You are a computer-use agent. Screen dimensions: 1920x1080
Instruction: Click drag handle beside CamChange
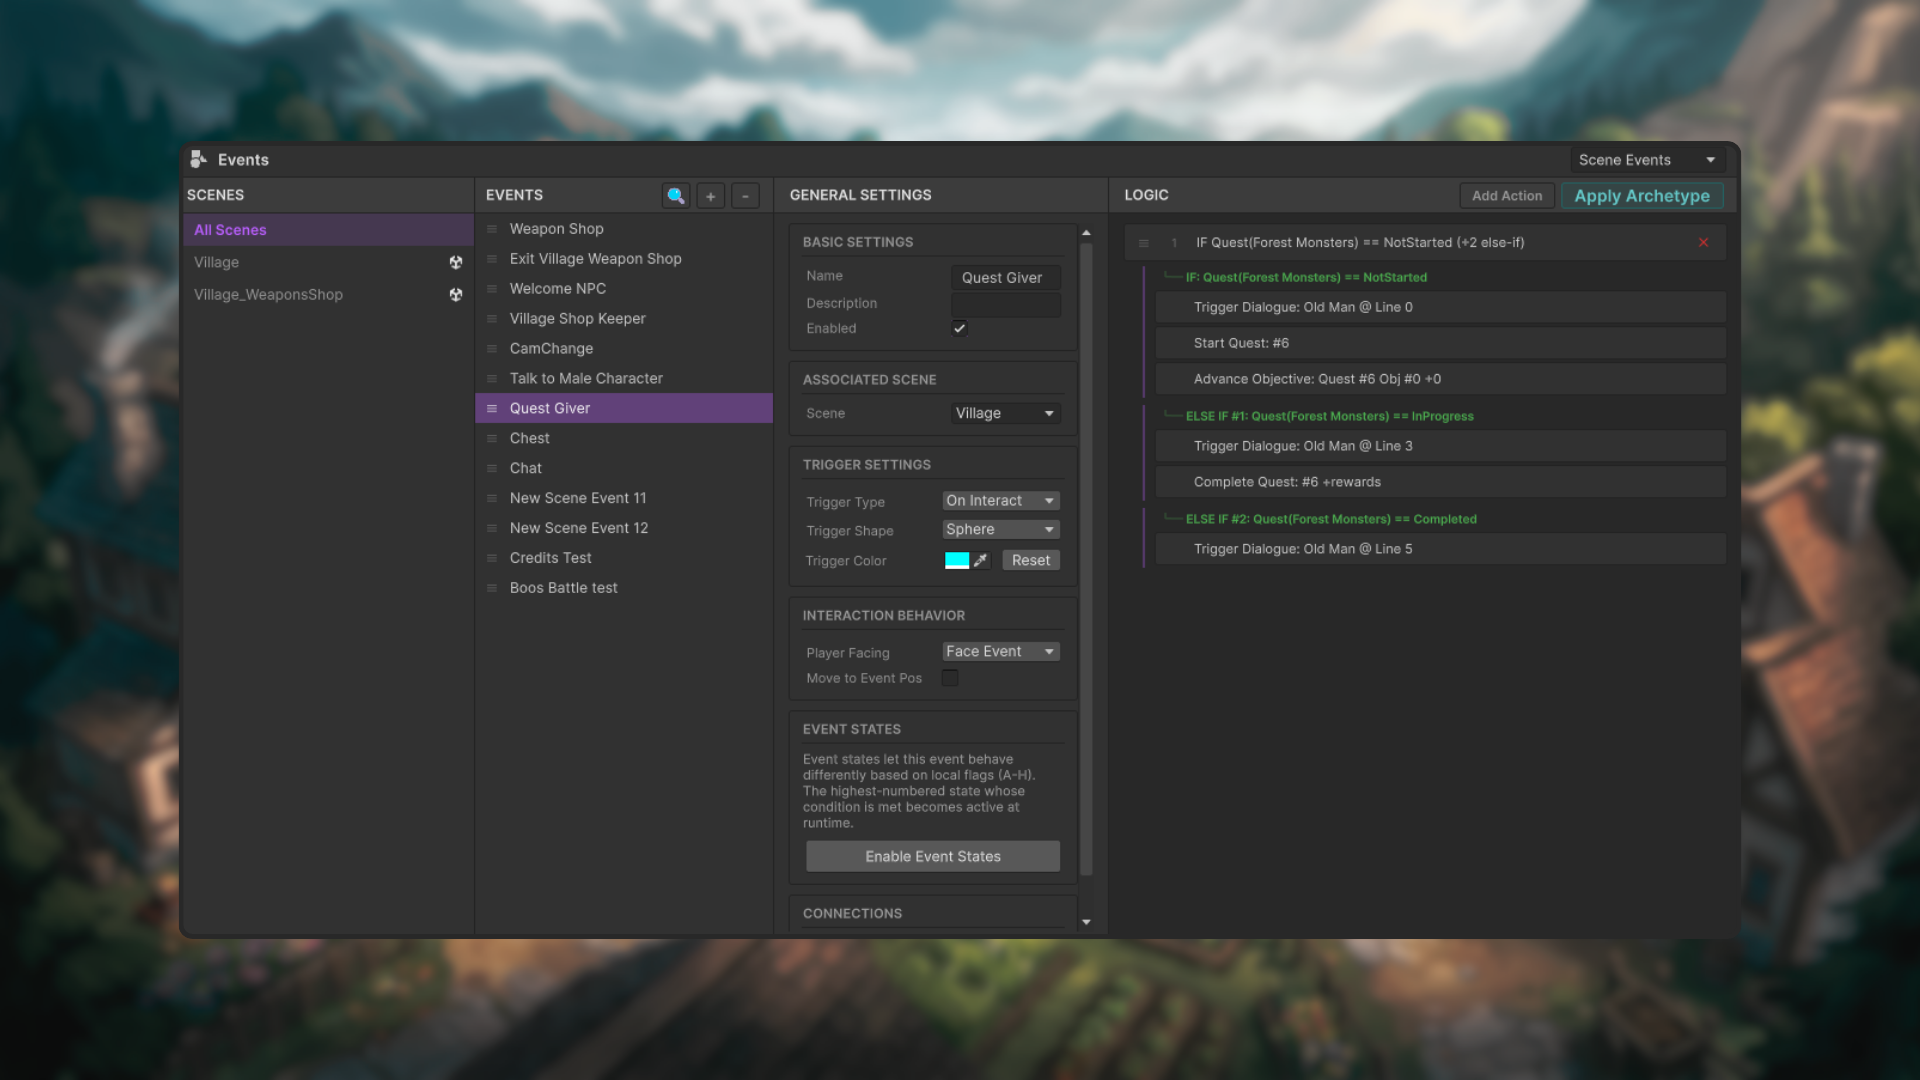coord(492,349)
